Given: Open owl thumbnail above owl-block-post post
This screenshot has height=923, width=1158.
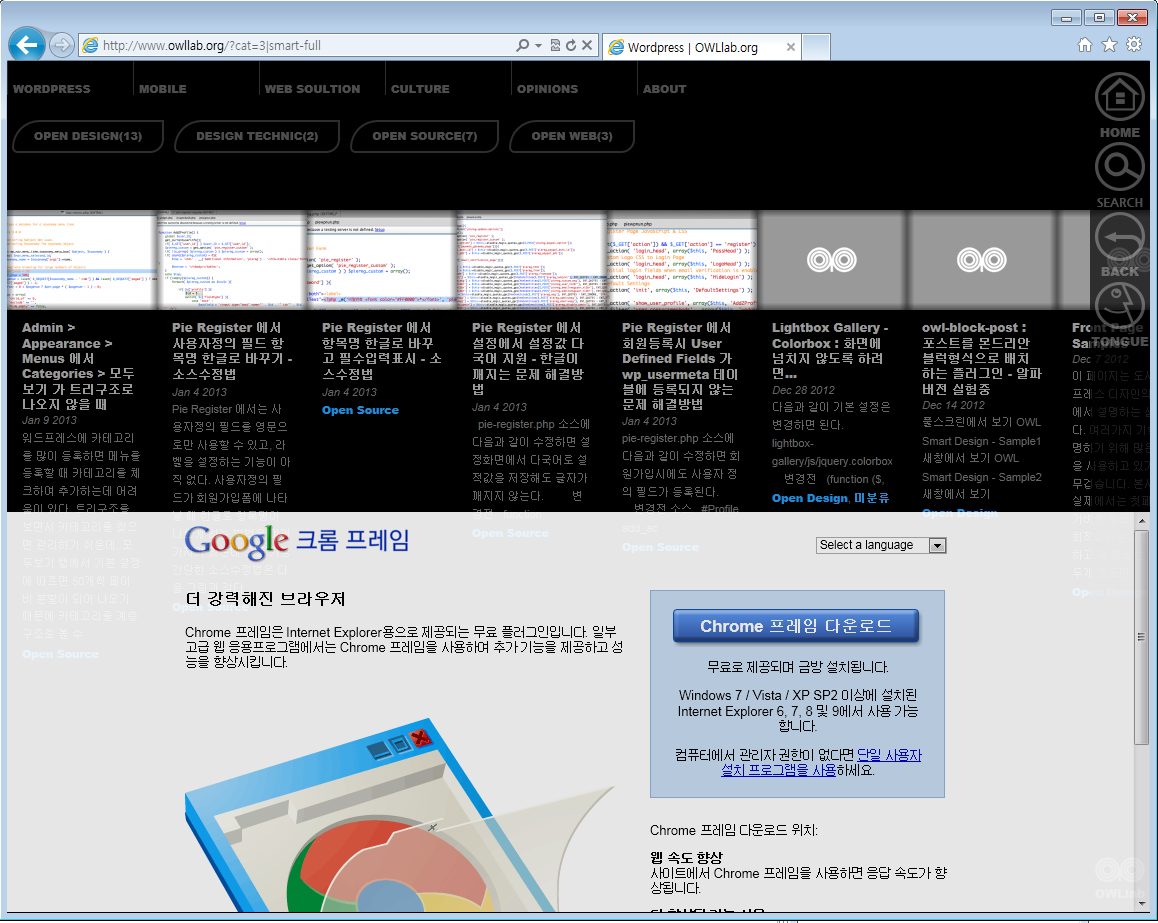Looking at the screenshot, I should (981, 260).
